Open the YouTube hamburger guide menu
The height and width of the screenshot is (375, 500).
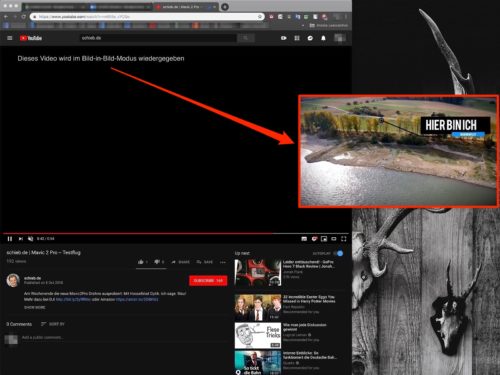tap(10, 38)
